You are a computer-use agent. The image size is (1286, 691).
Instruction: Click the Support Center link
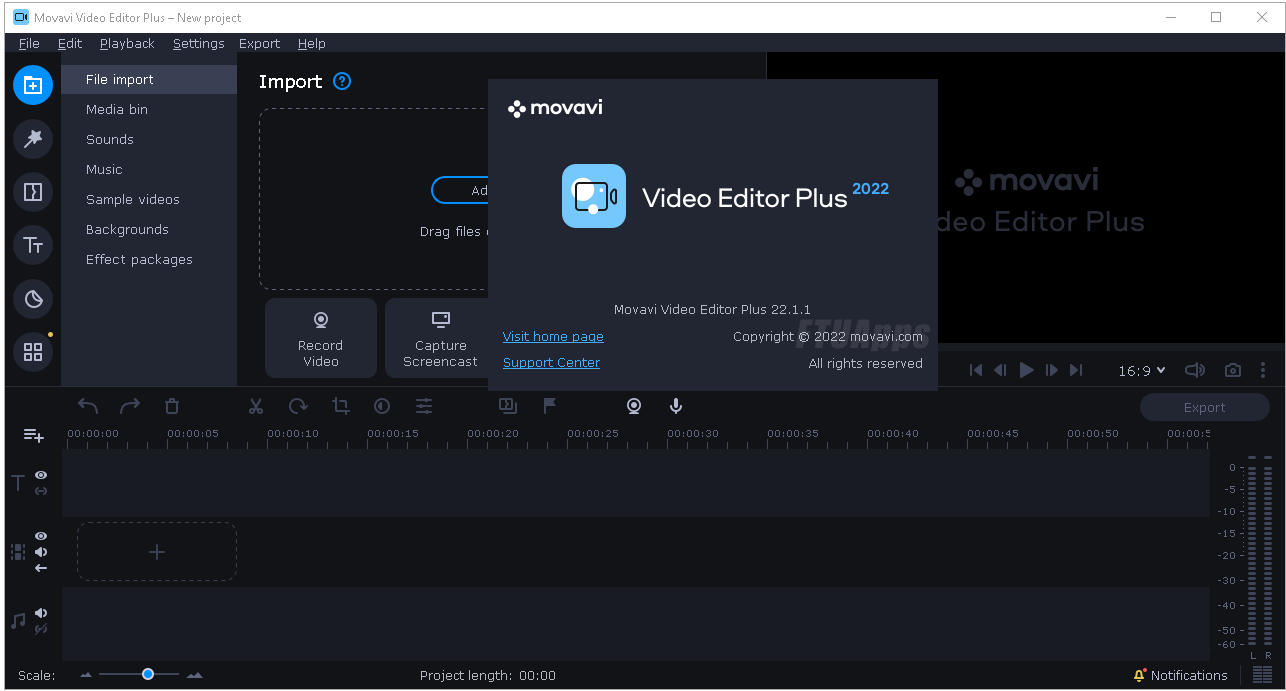coord(551,363)
